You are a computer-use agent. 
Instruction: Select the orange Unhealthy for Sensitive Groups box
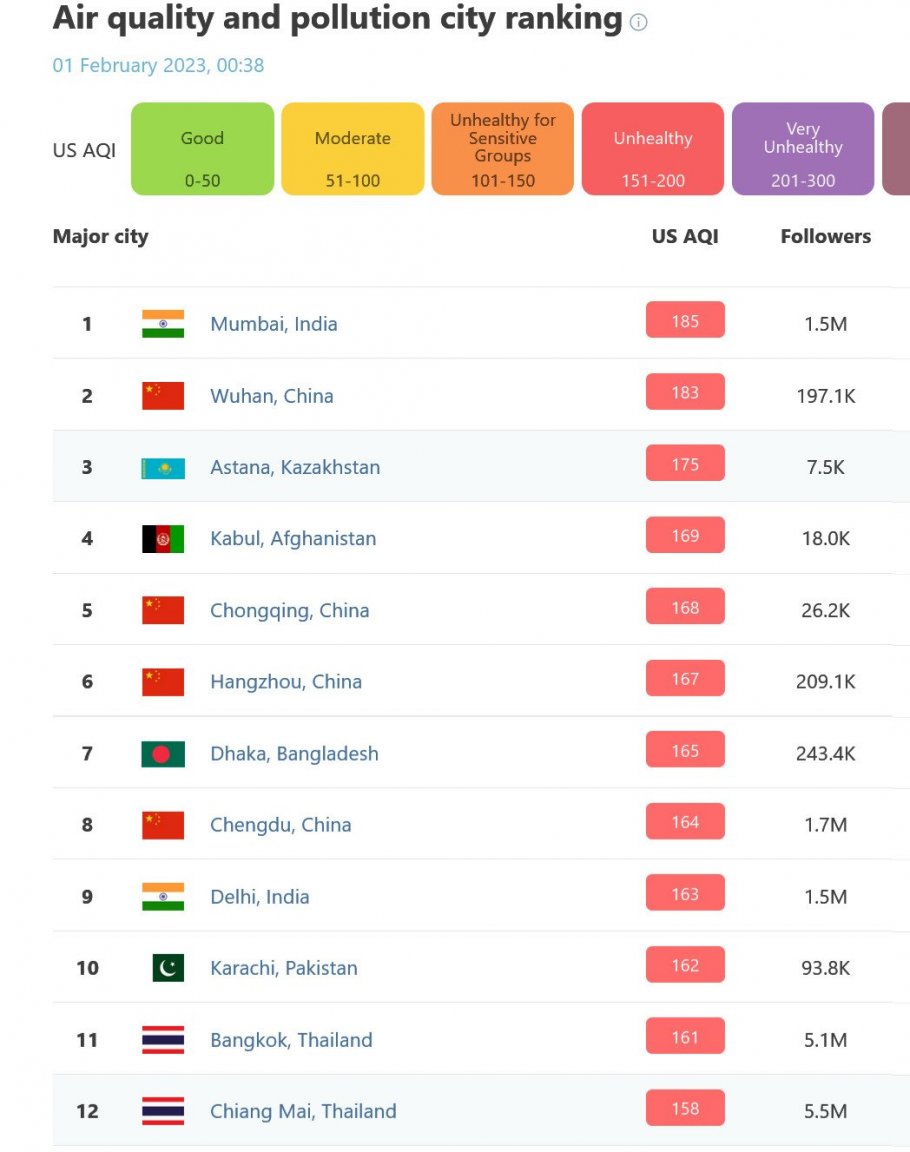pyautogui.click(x=502, y=149)
